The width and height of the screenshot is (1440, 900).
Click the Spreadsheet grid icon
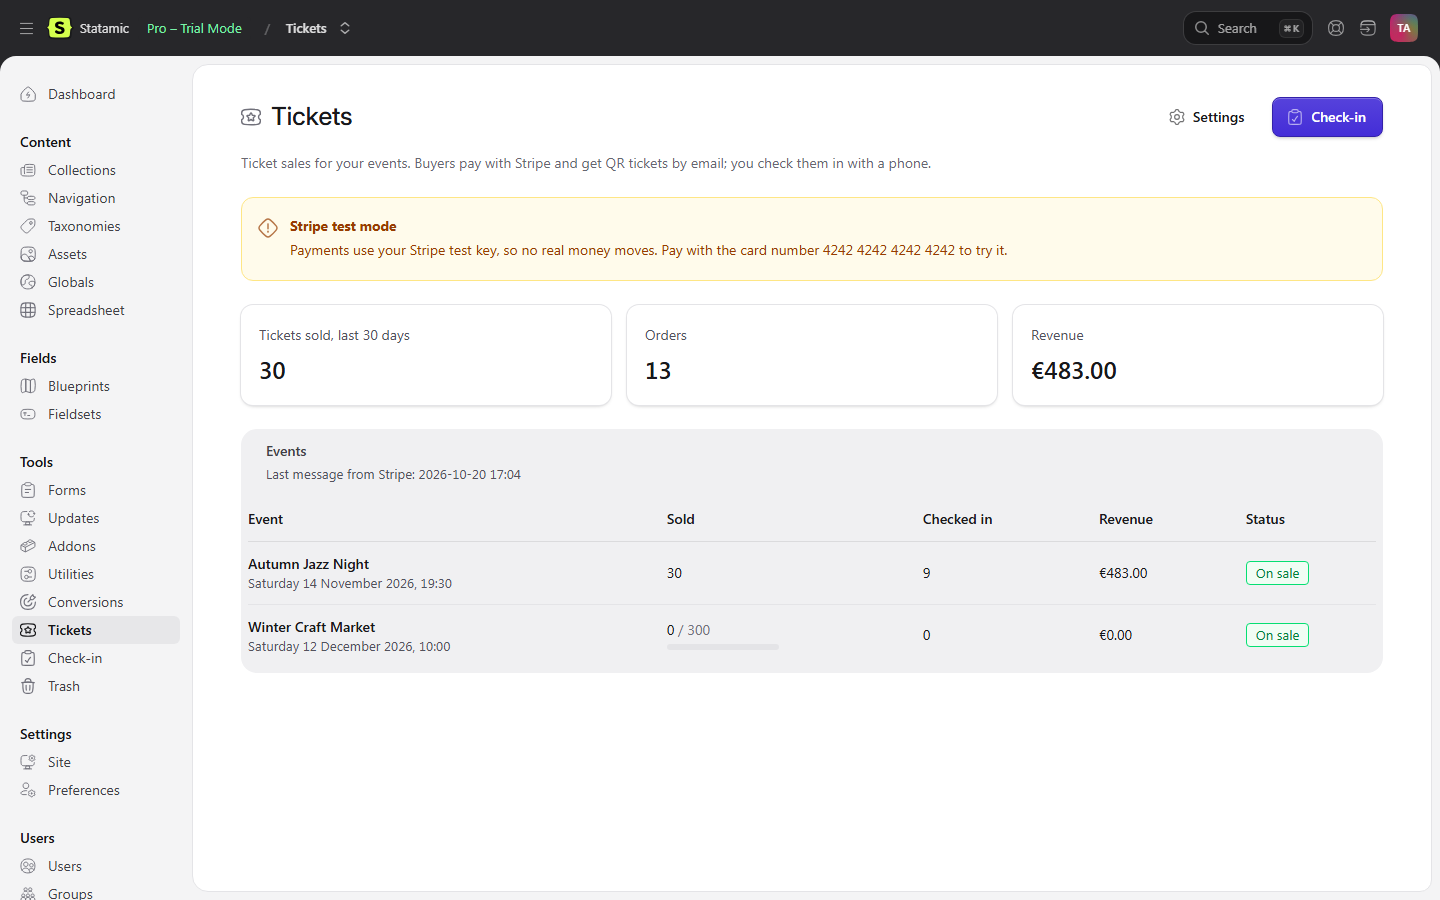[x=28, y=310]
